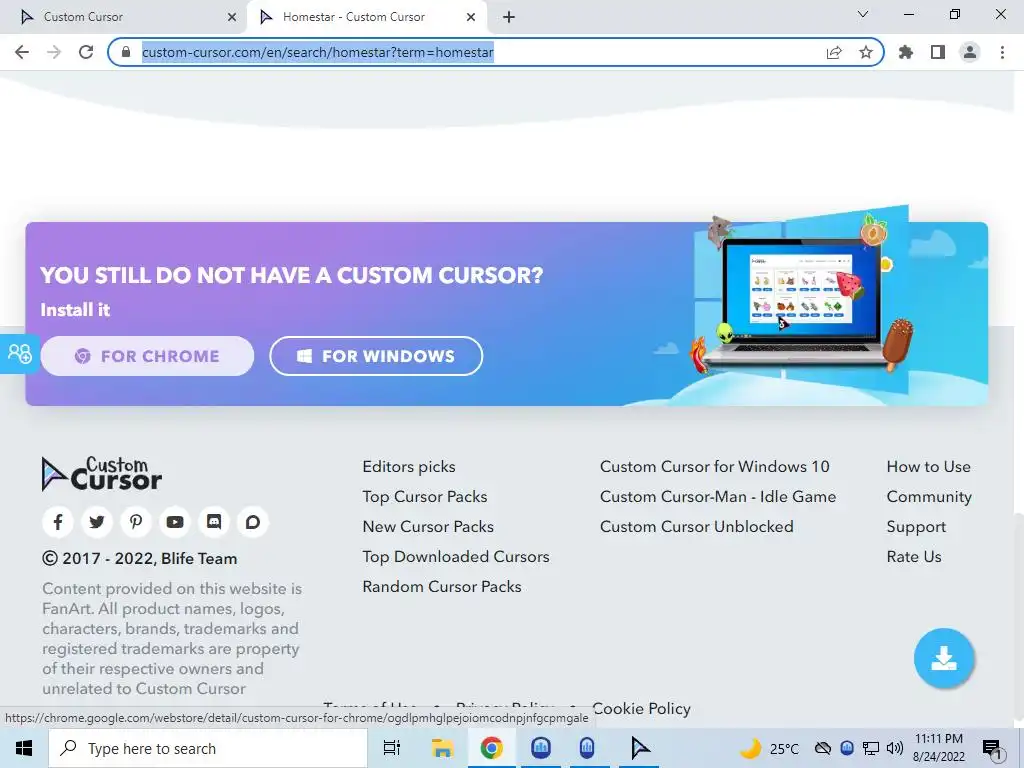Screen dimensions: 1024x768
Task: Open the Twitter social icon
Action: point(97,522)
